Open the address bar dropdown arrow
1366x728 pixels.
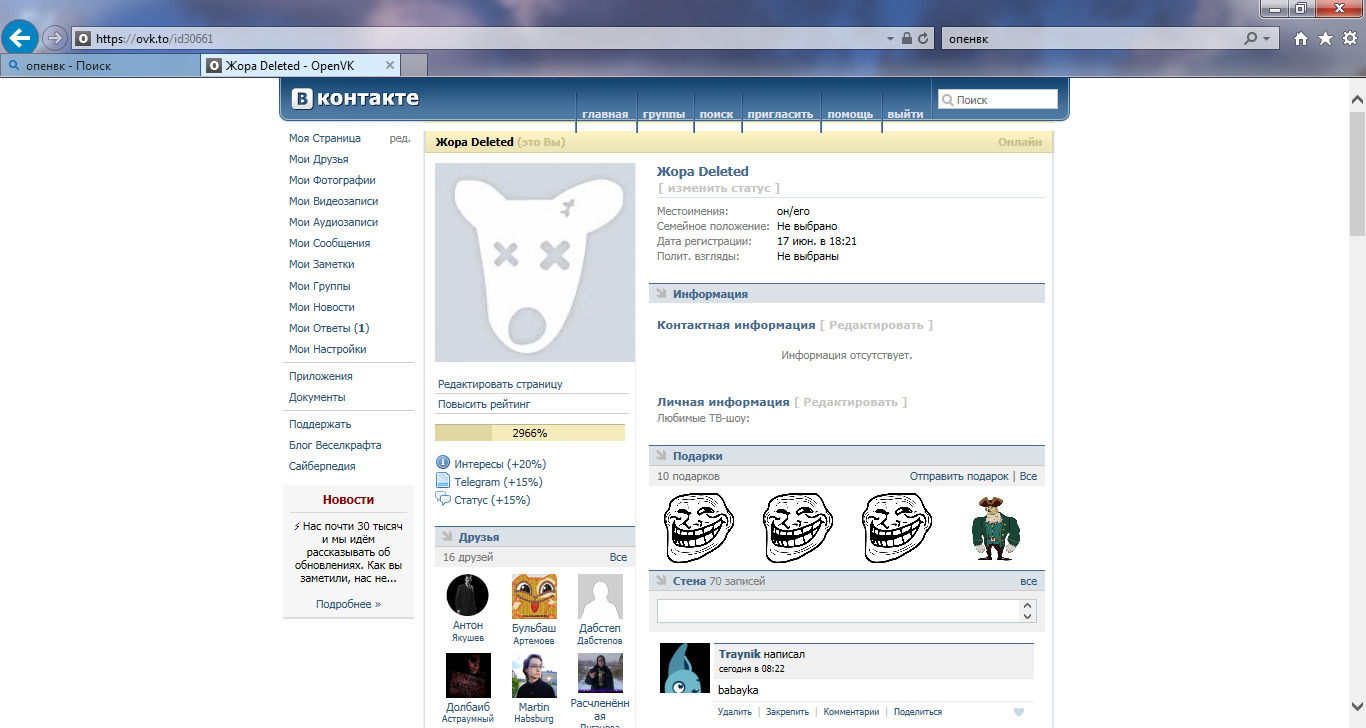tap(890, 39)
